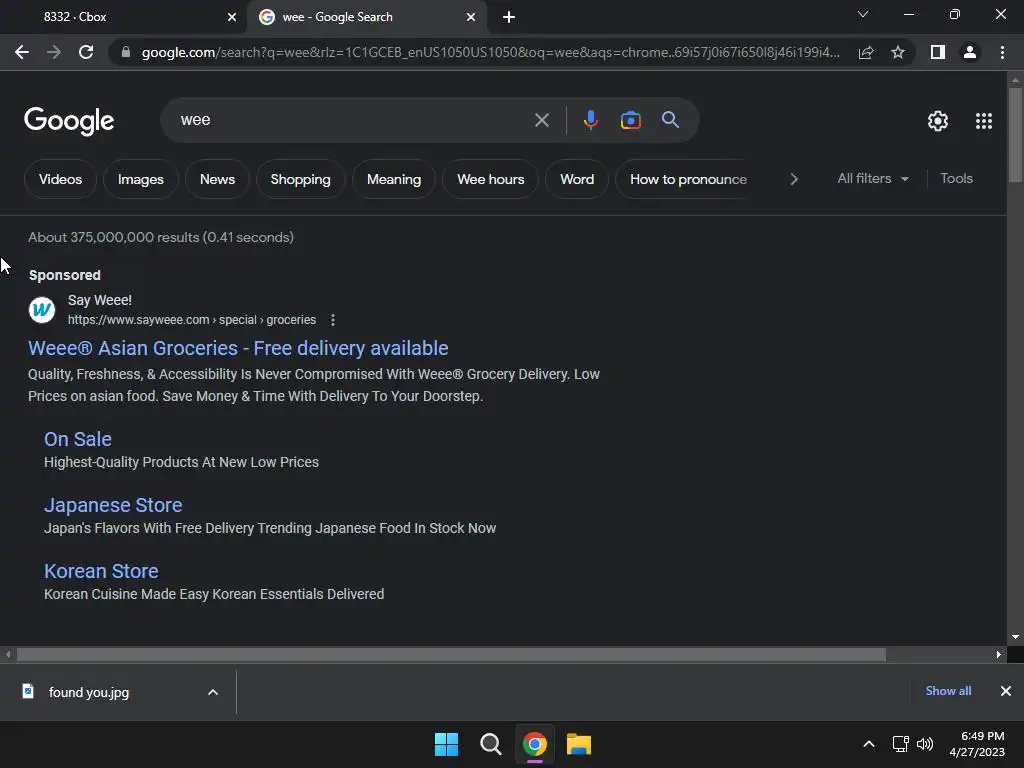
Task: Clear the search box with X
Action: click(x=541, y=120)
